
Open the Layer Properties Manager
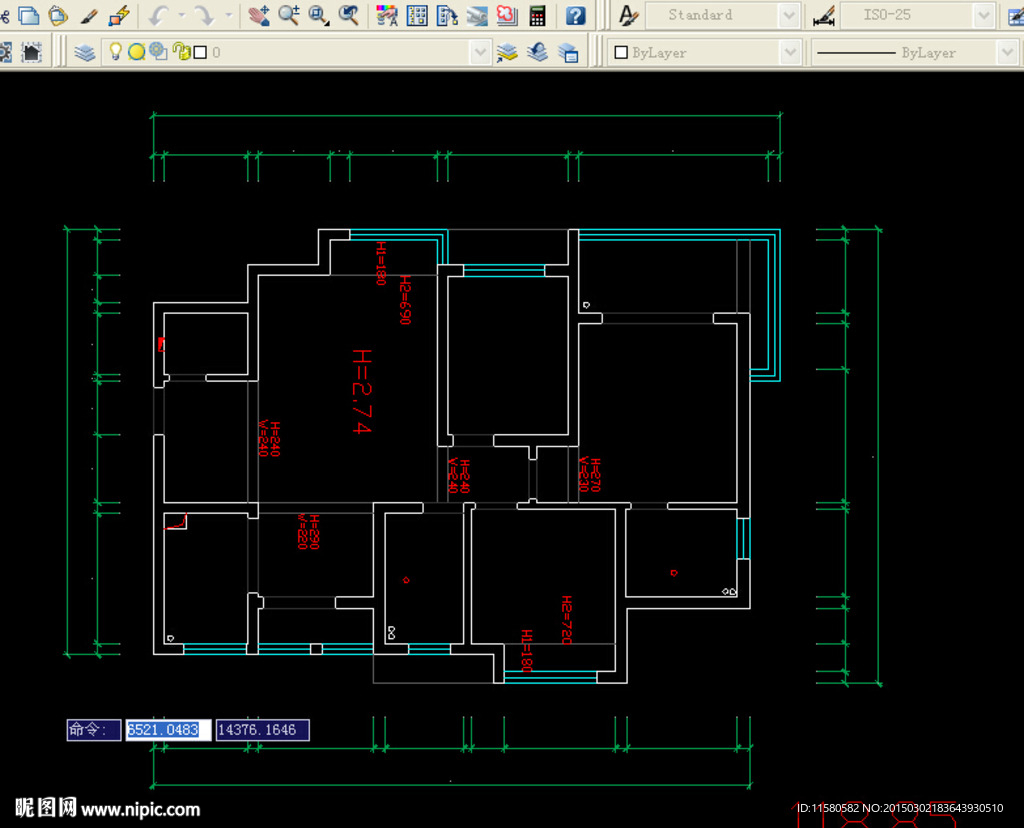tap(85, 52)
